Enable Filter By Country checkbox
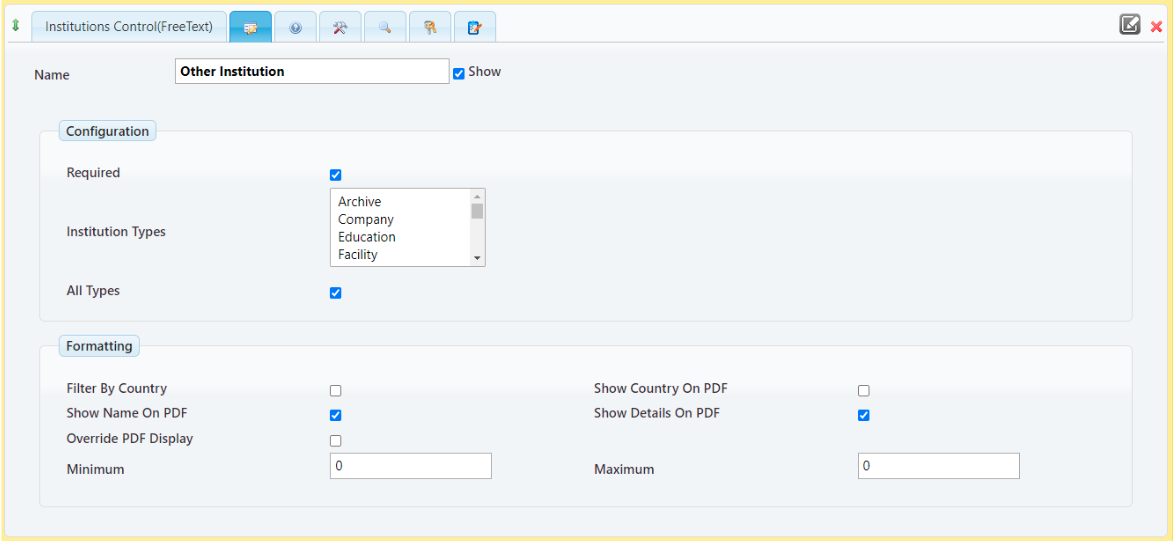The width and height of the screenshot is (1173, 541). 336,391
